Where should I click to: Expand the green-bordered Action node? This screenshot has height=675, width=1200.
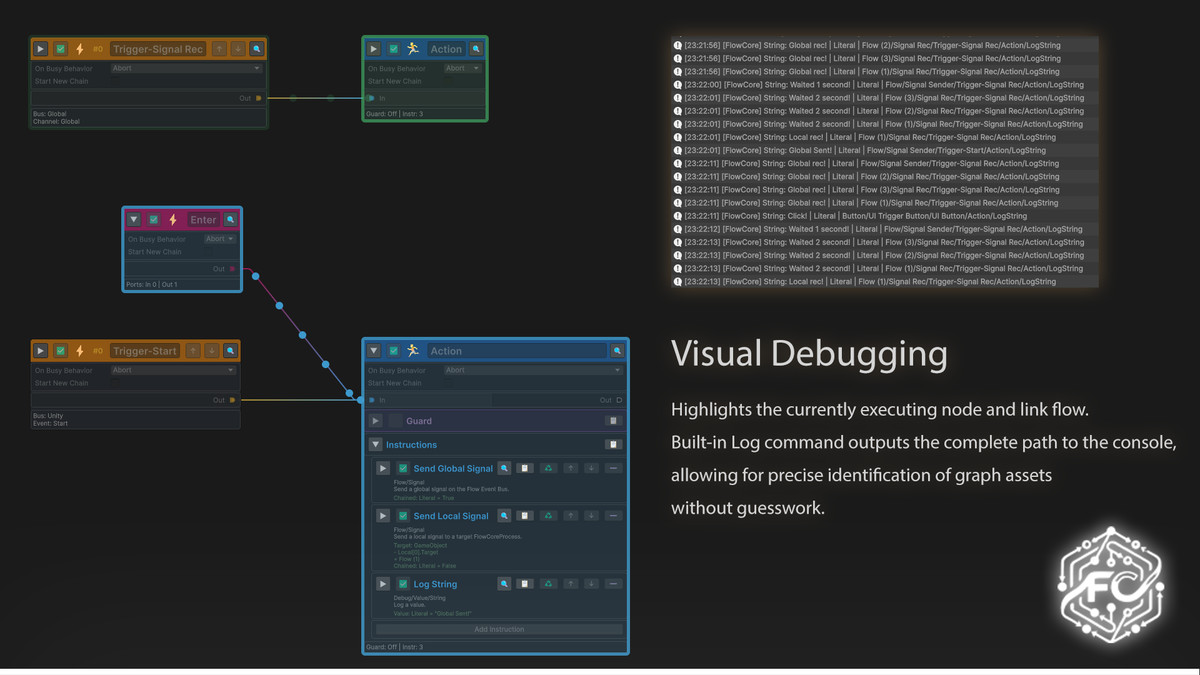[x=374, y=49]
